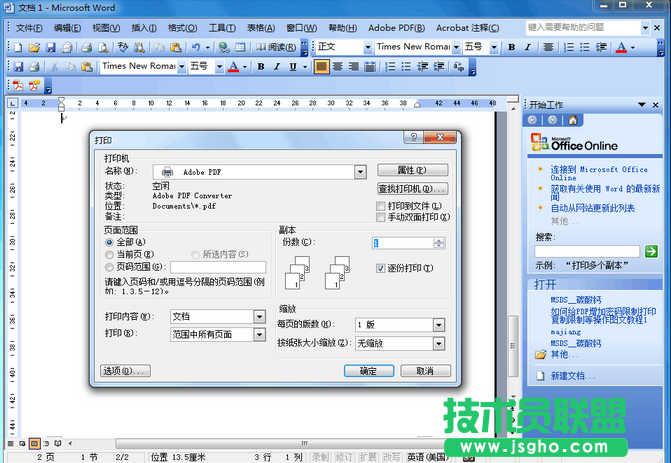Expand the 开始工作 task pane menu arrow

[x=641, y=104]
